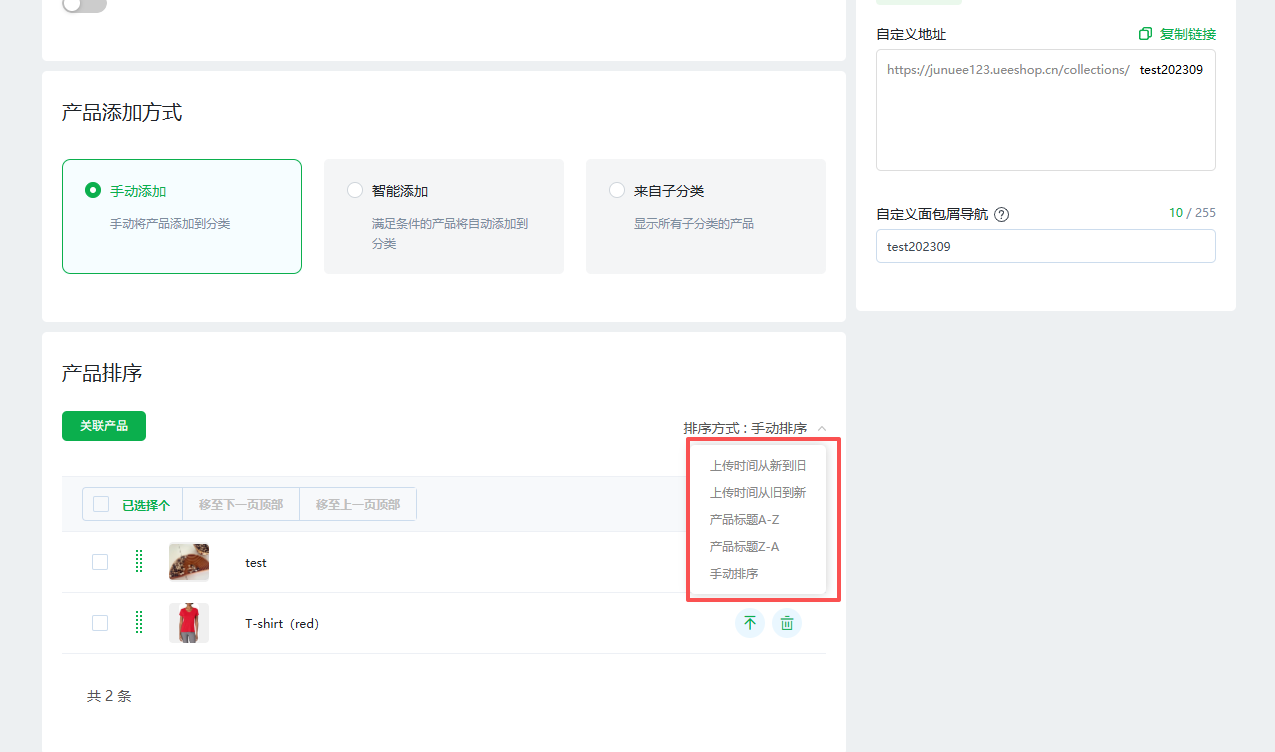Click the copy link icon near 复制链接
Image resolution: width=1275 pixels, height=752 pixels.
tap(1145, 34)
